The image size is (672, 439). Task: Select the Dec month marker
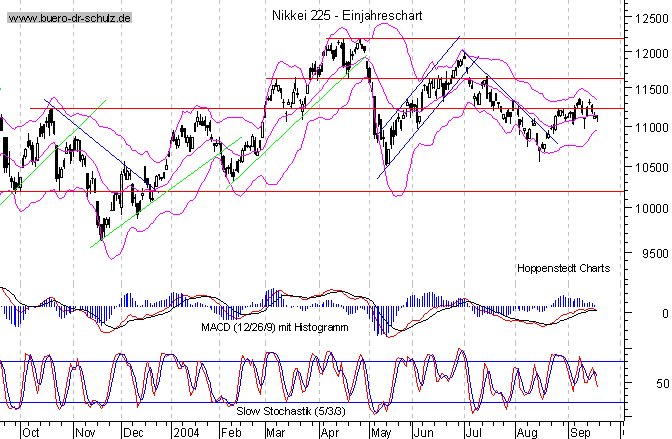(132, 432)
